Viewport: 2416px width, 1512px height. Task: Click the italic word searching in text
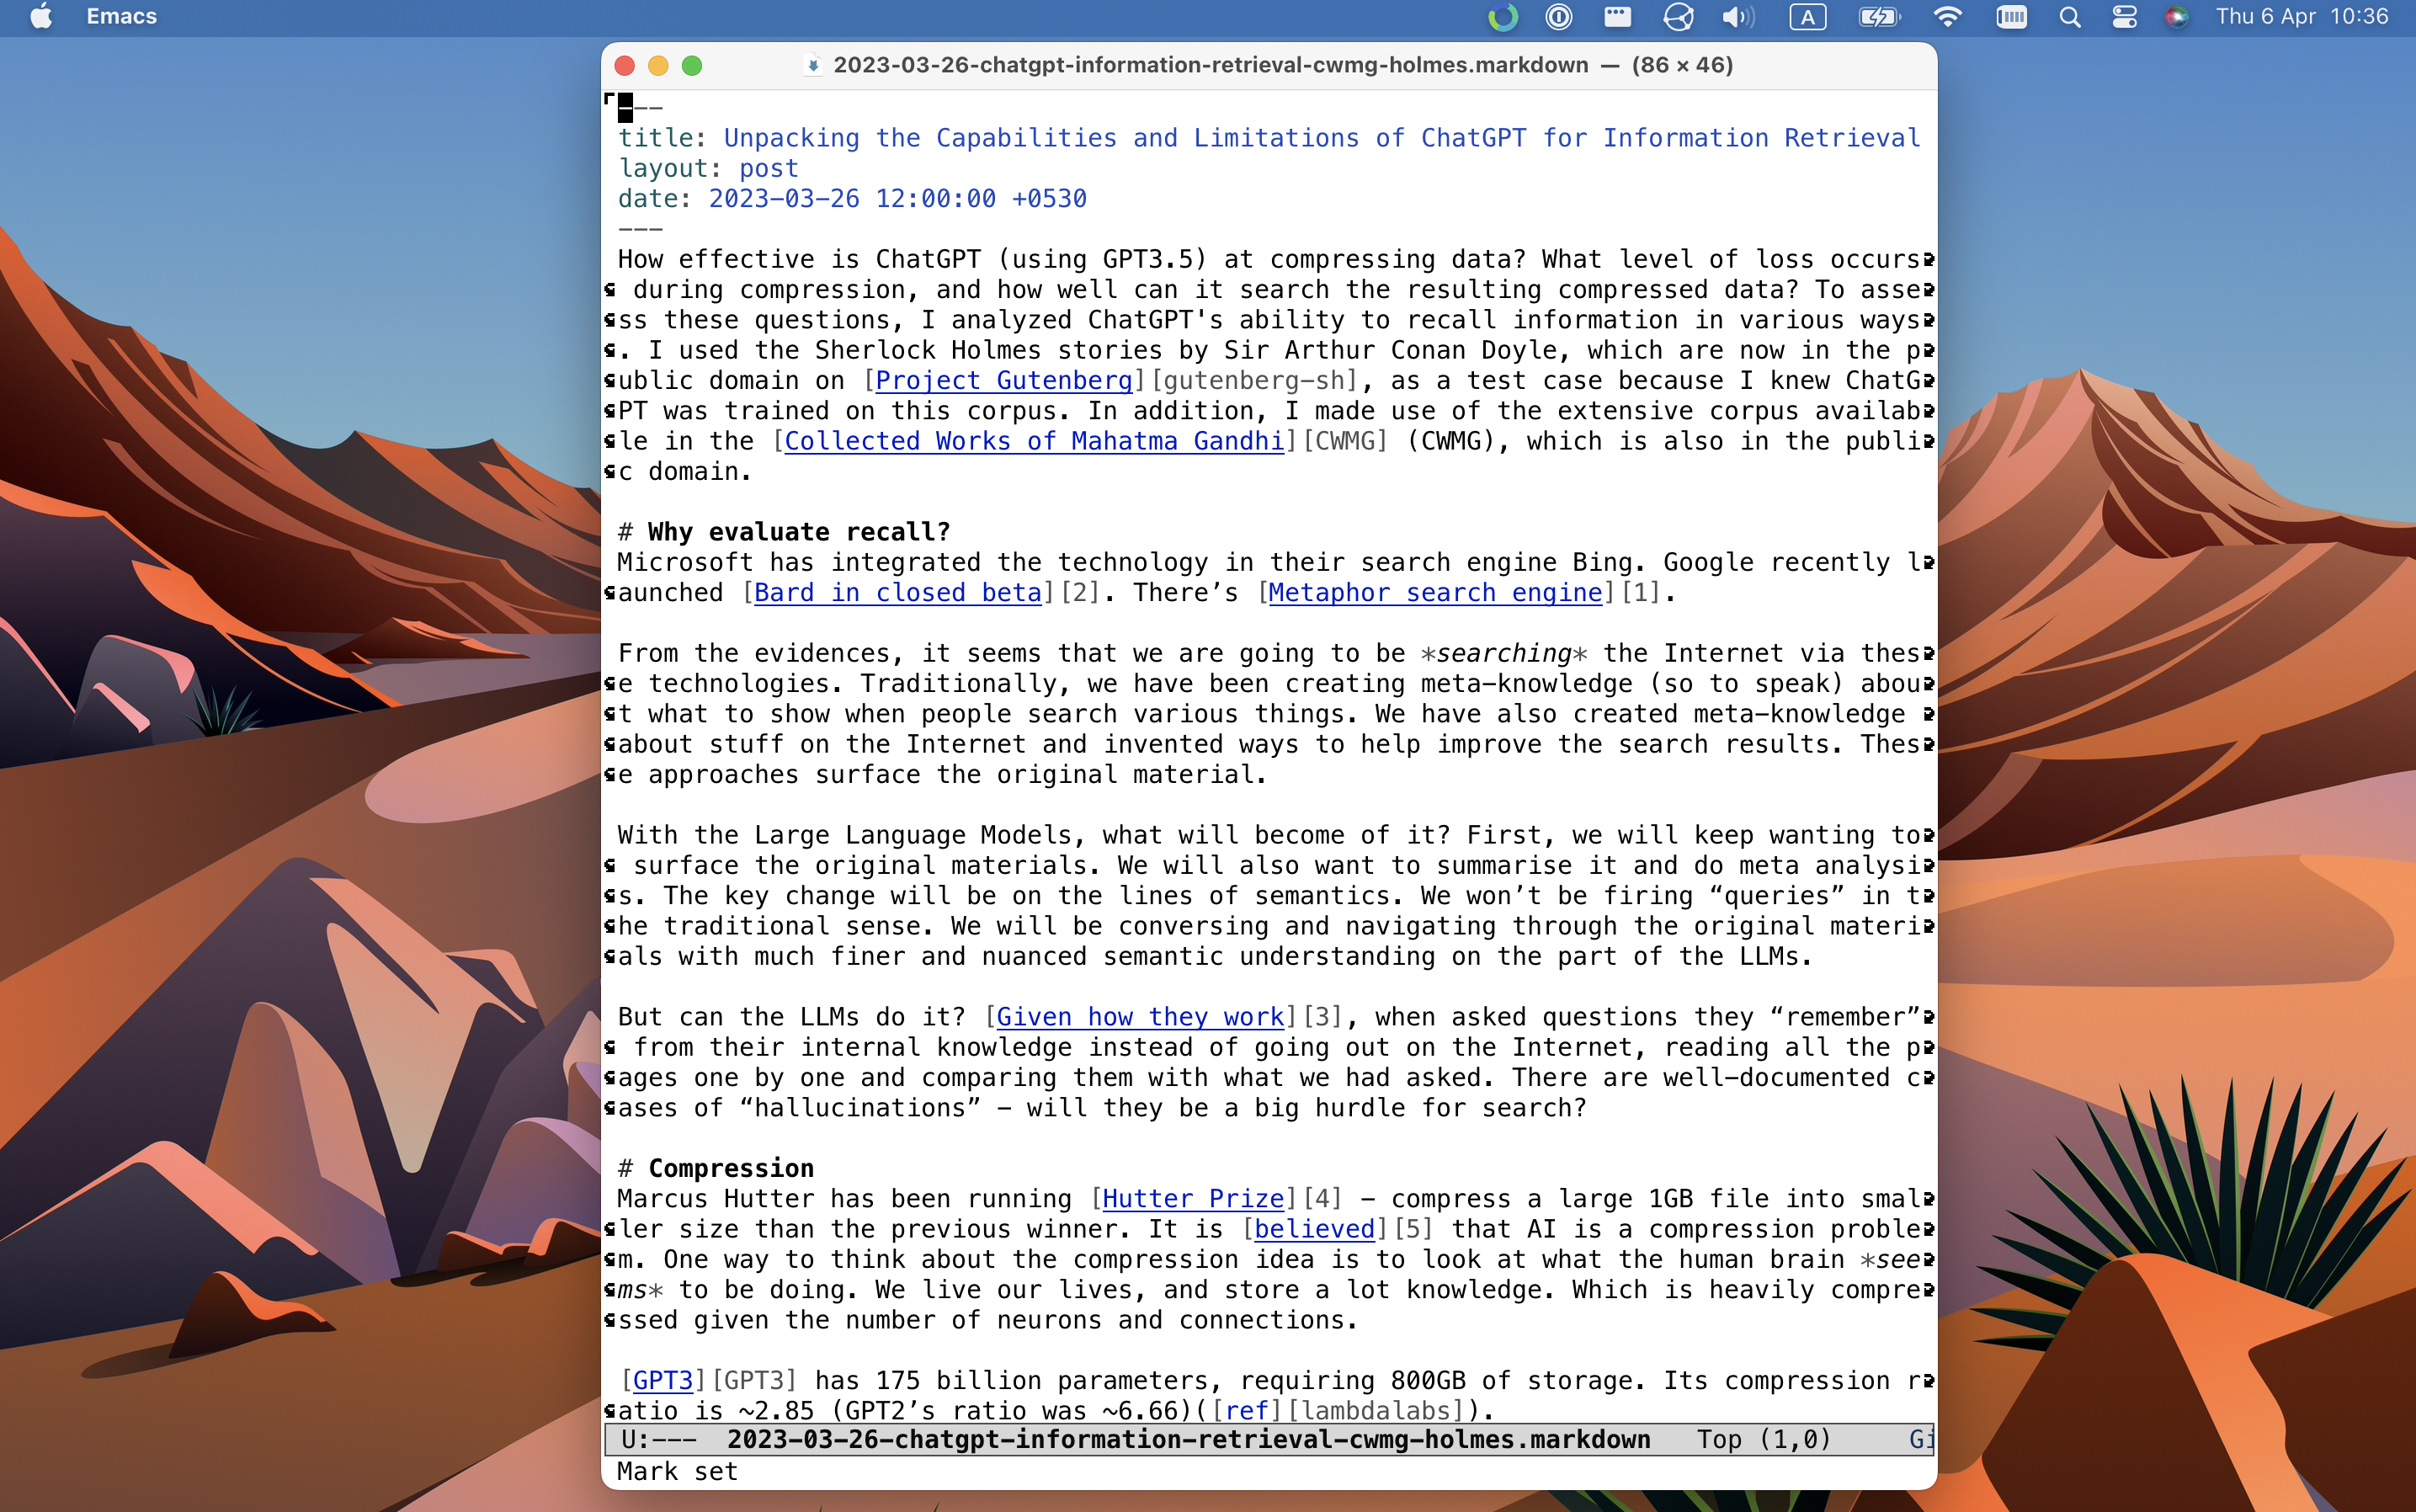[x=1503, y=654]
